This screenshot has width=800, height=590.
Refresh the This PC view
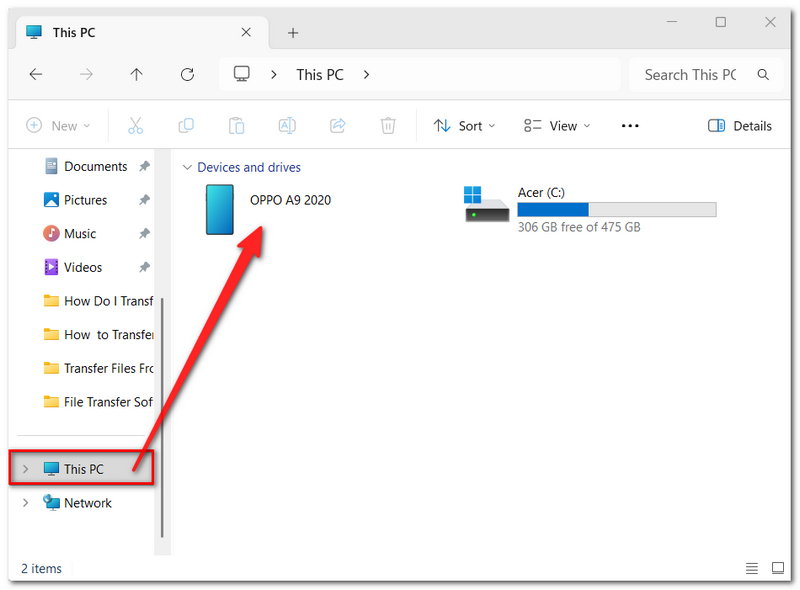pos(187,75)
